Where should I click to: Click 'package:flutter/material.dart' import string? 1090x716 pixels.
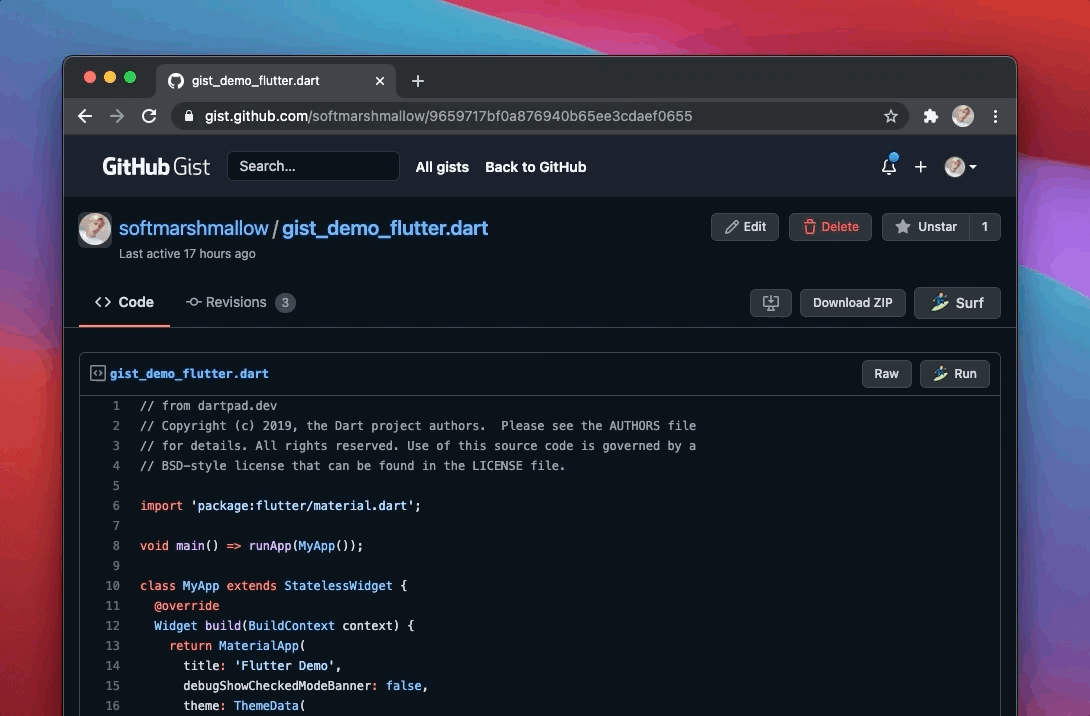302,506
